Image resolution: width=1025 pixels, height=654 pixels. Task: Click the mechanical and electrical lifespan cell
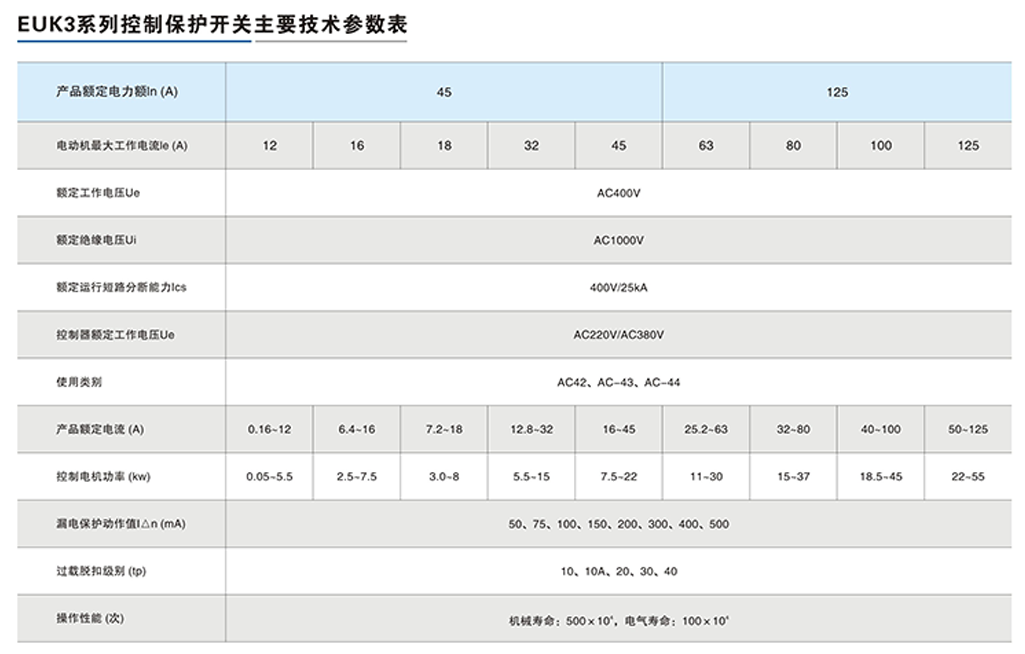(618, 618)
